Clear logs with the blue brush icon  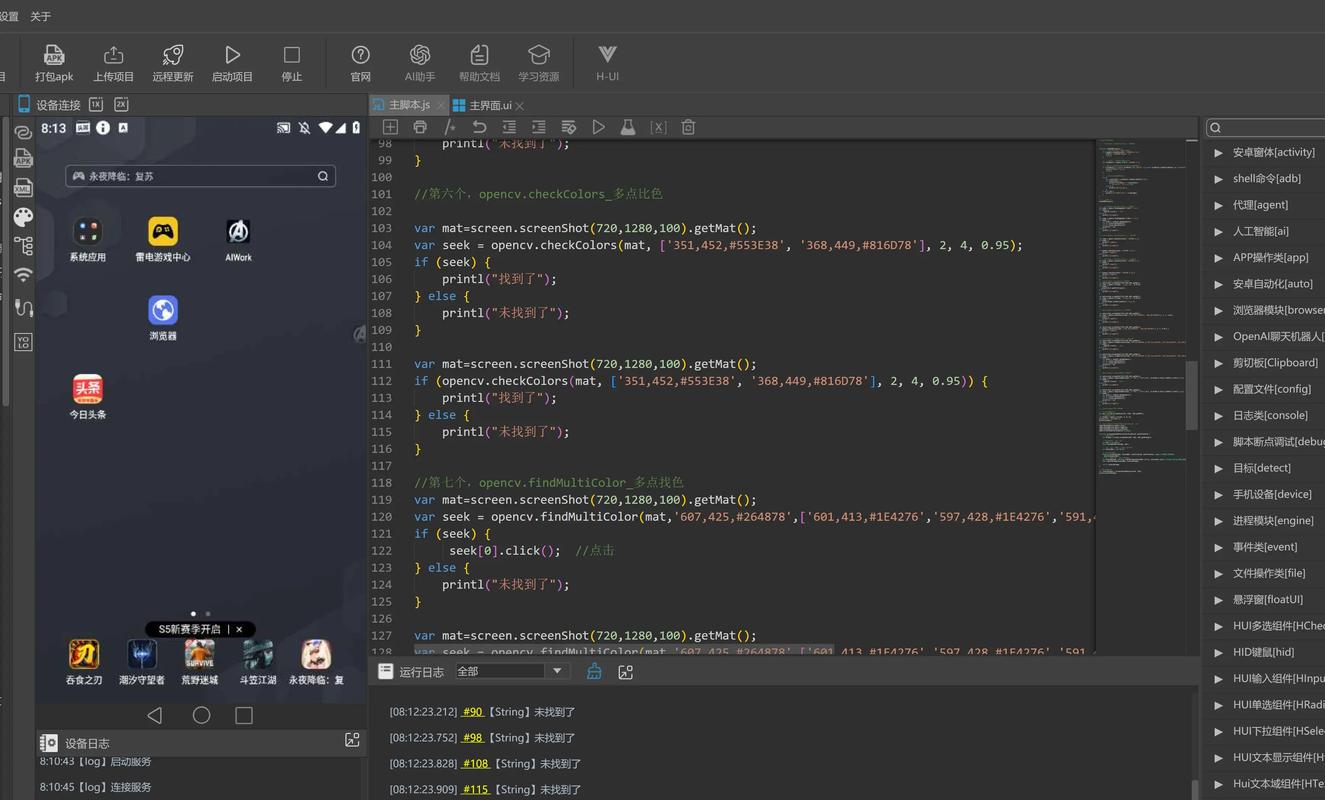click(594, 671)
